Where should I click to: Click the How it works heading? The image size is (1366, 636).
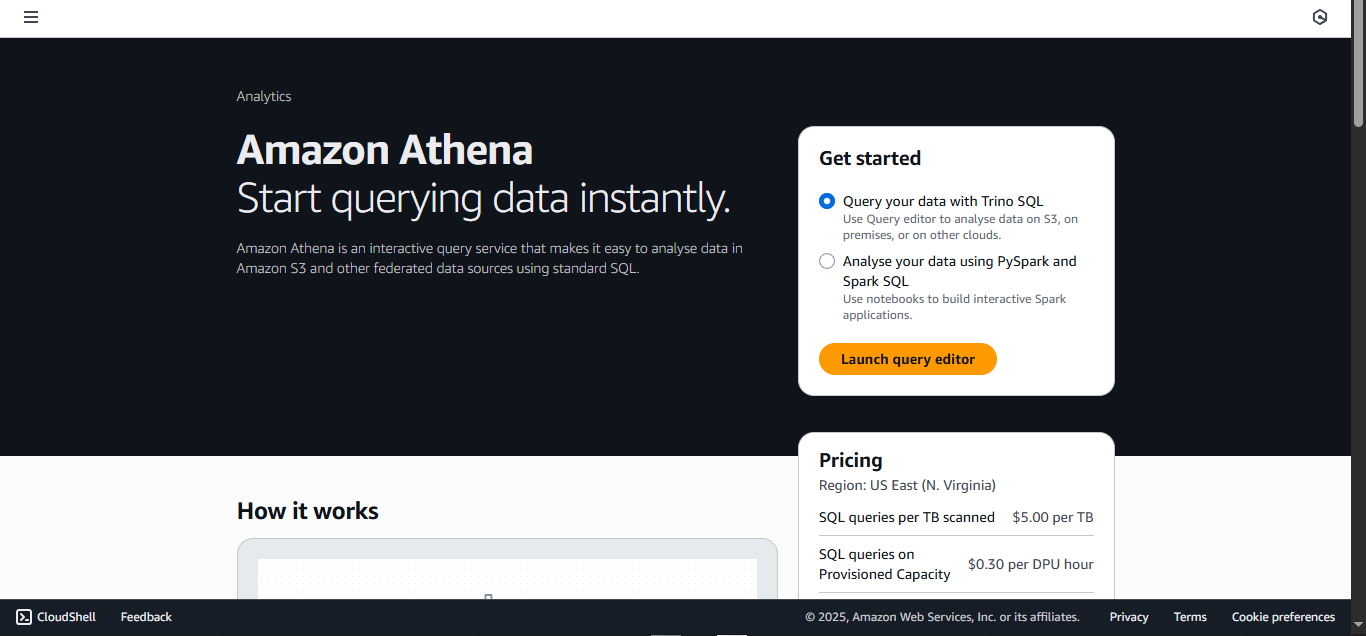click(308, 511)
